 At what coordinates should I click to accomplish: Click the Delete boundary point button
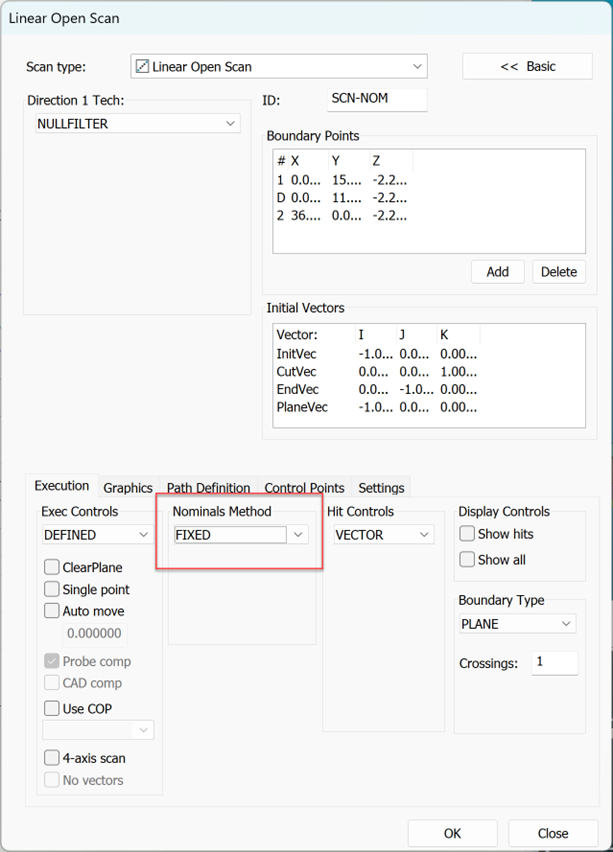pyautogui.click(x=559, y=272)
